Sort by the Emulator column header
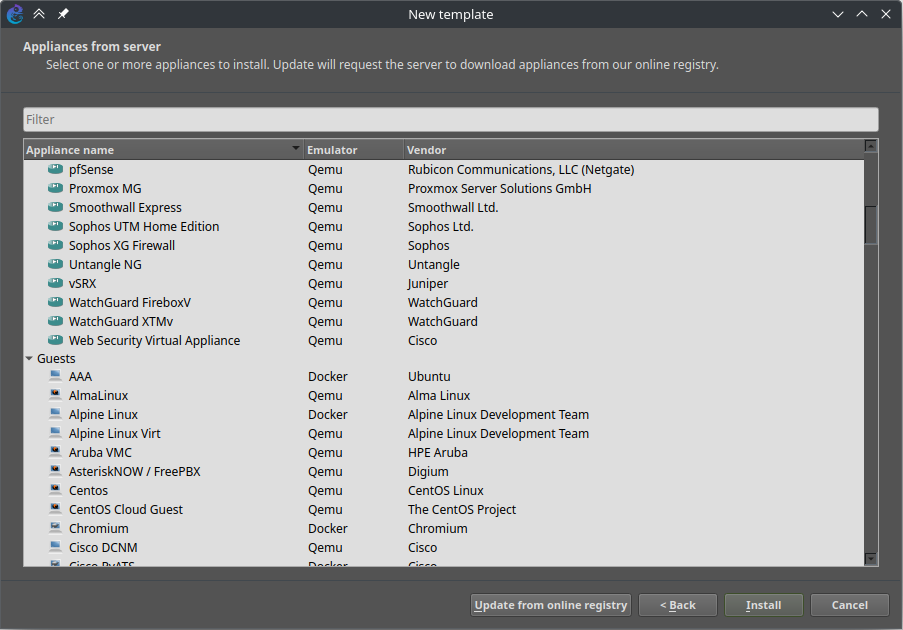The width and height of the screenshot is (903, 630). point(354,150)
